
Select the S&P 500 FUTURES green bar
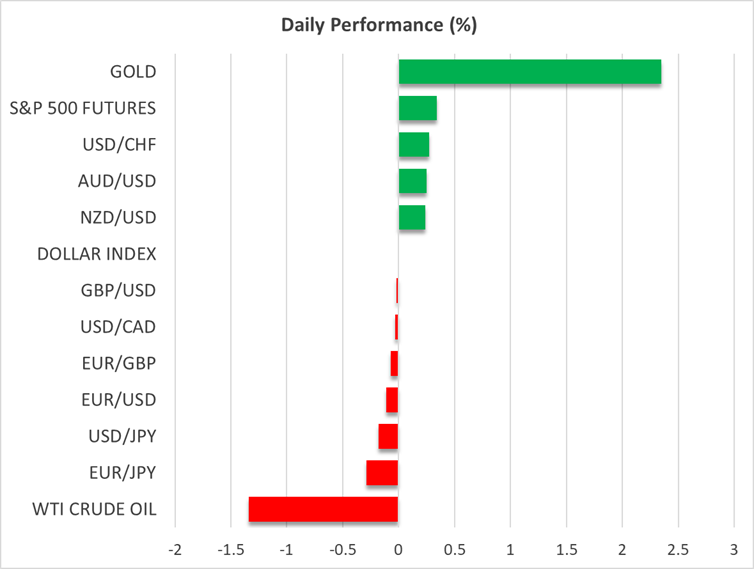tap(417, 108)
